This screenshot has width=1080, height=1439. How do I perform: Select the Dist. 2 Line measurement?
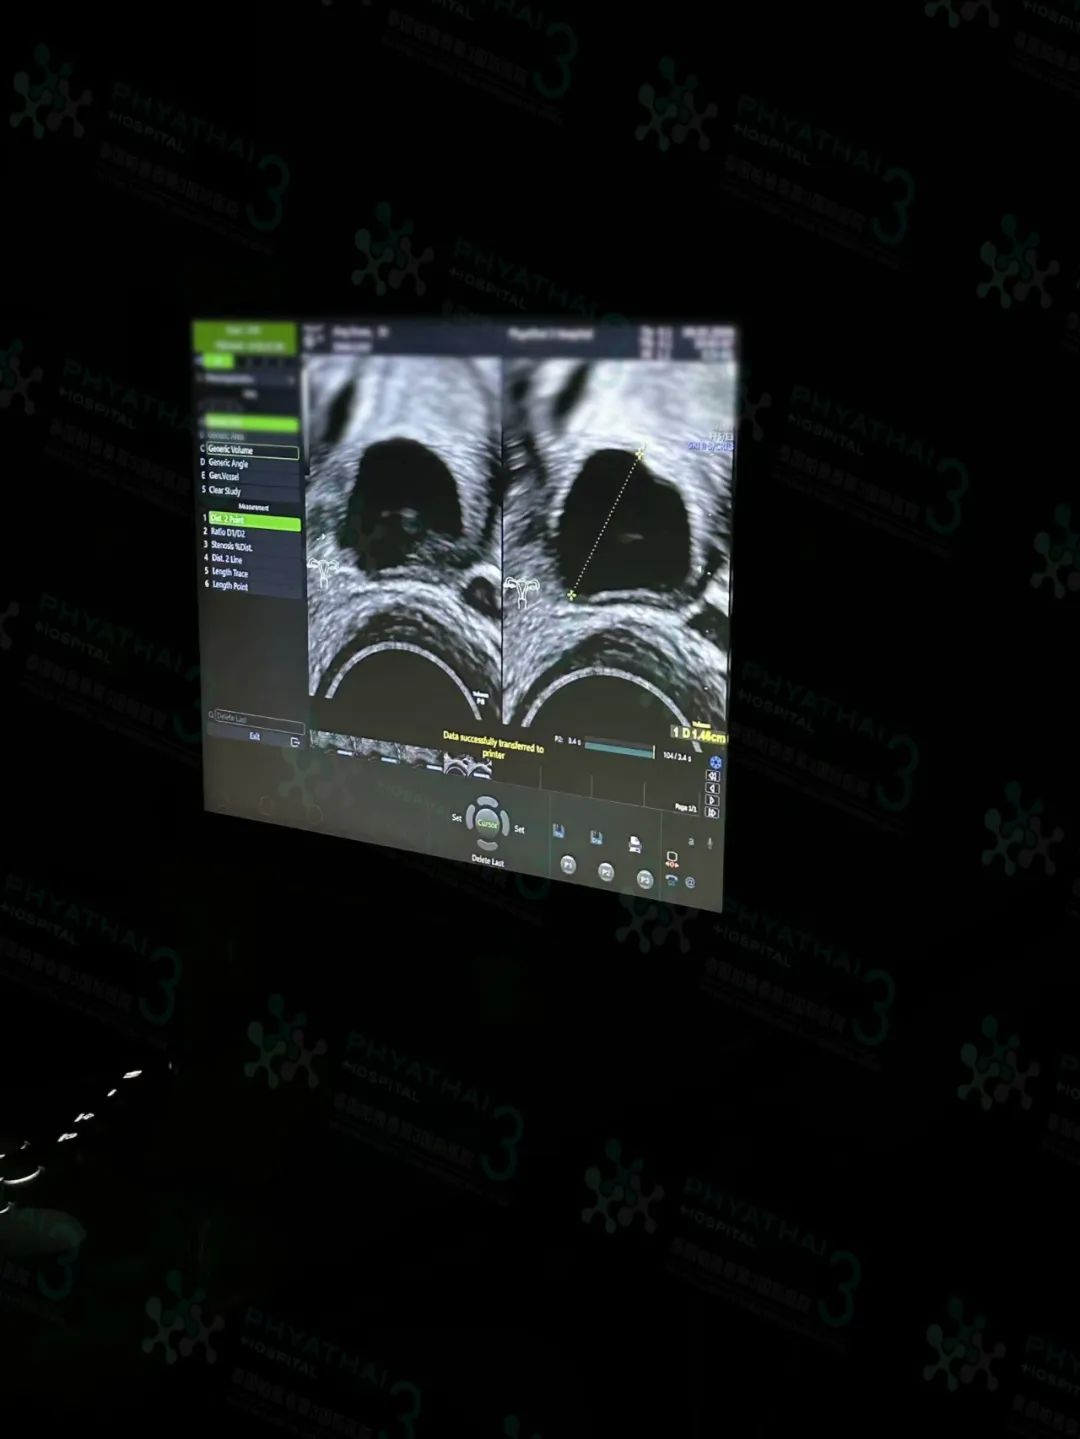pos(254,560)
